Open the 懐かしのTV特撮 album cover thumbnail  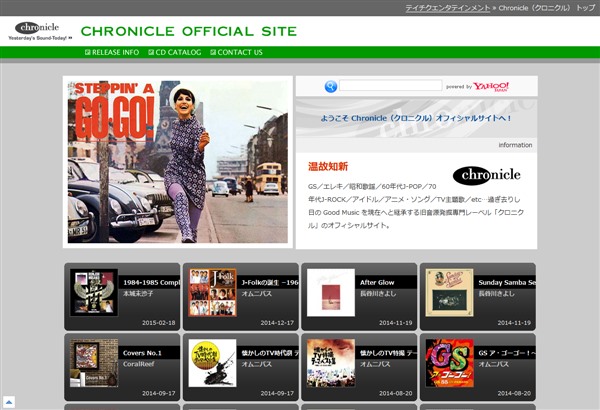coord(331,363)
